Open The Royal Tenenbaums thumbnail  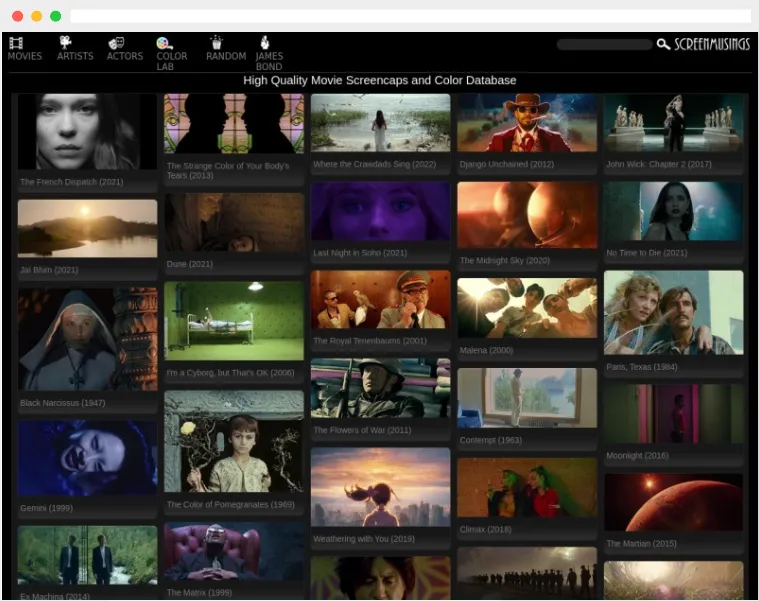point(380,300)
